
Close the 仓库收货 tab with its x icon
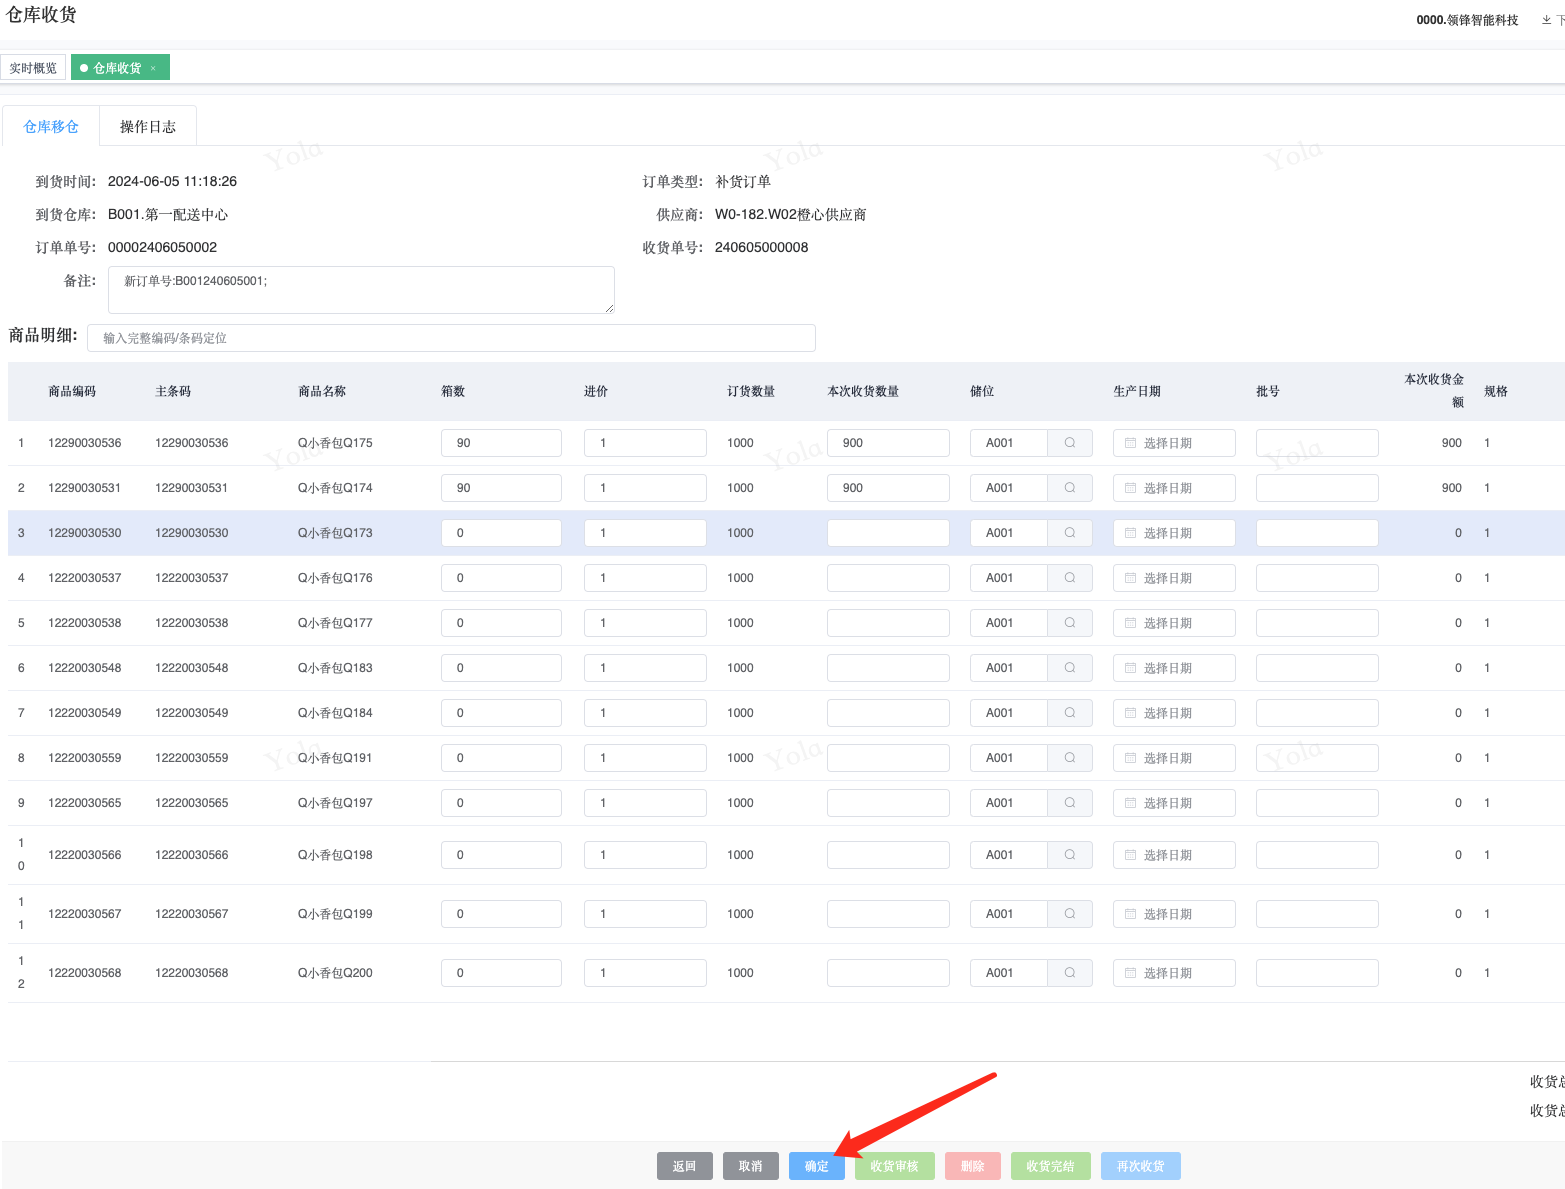(x=153, y=68)
